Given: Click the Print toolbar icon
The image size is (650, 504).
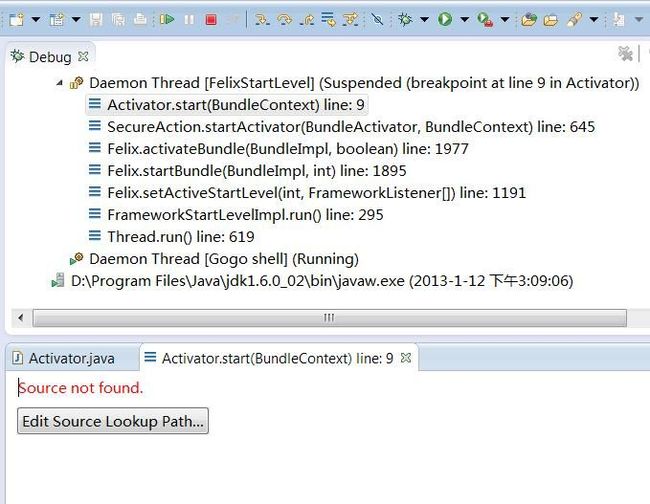Looking at the screenshot, I should click(x=141, y=19).
